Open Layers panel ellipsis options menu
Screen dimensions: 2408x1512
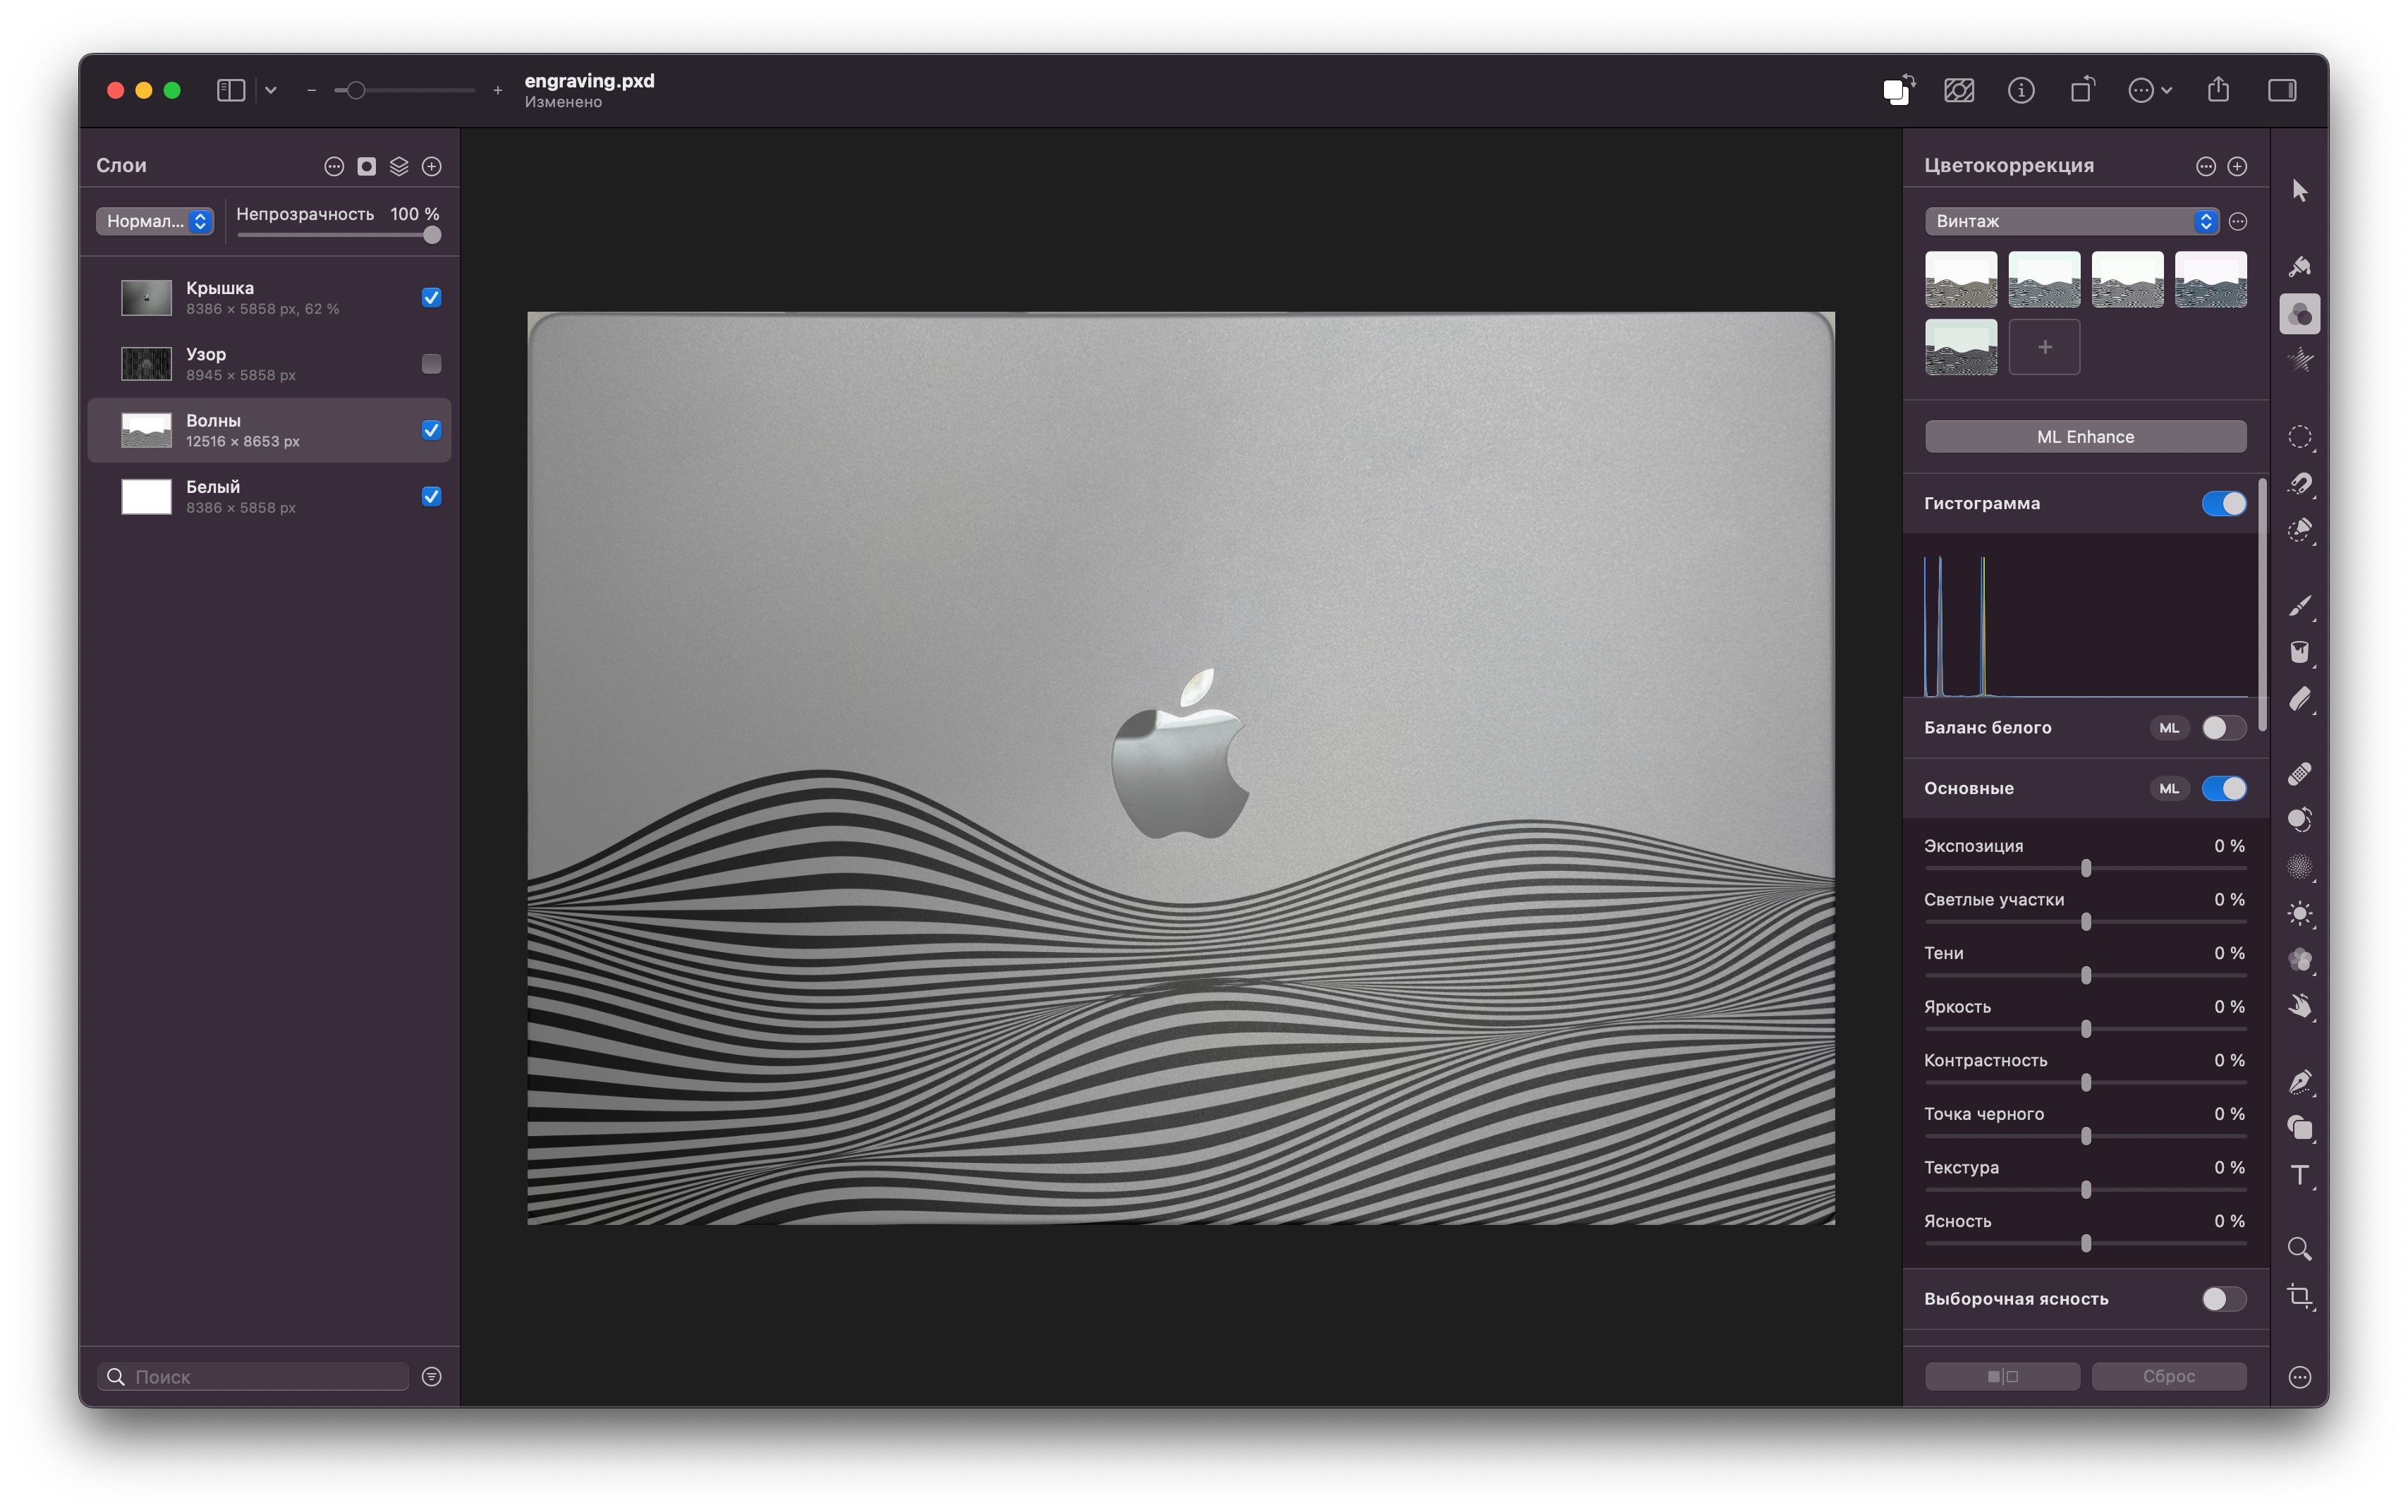334,166
